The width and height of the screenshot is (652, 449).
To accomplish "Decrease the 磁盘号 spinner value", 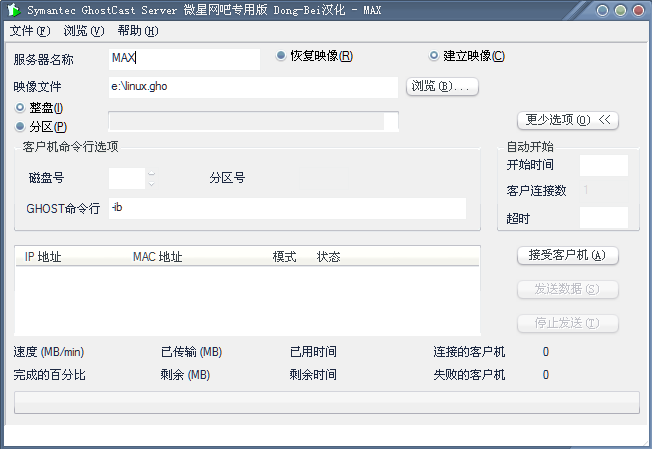I will (x=151, y=183).
